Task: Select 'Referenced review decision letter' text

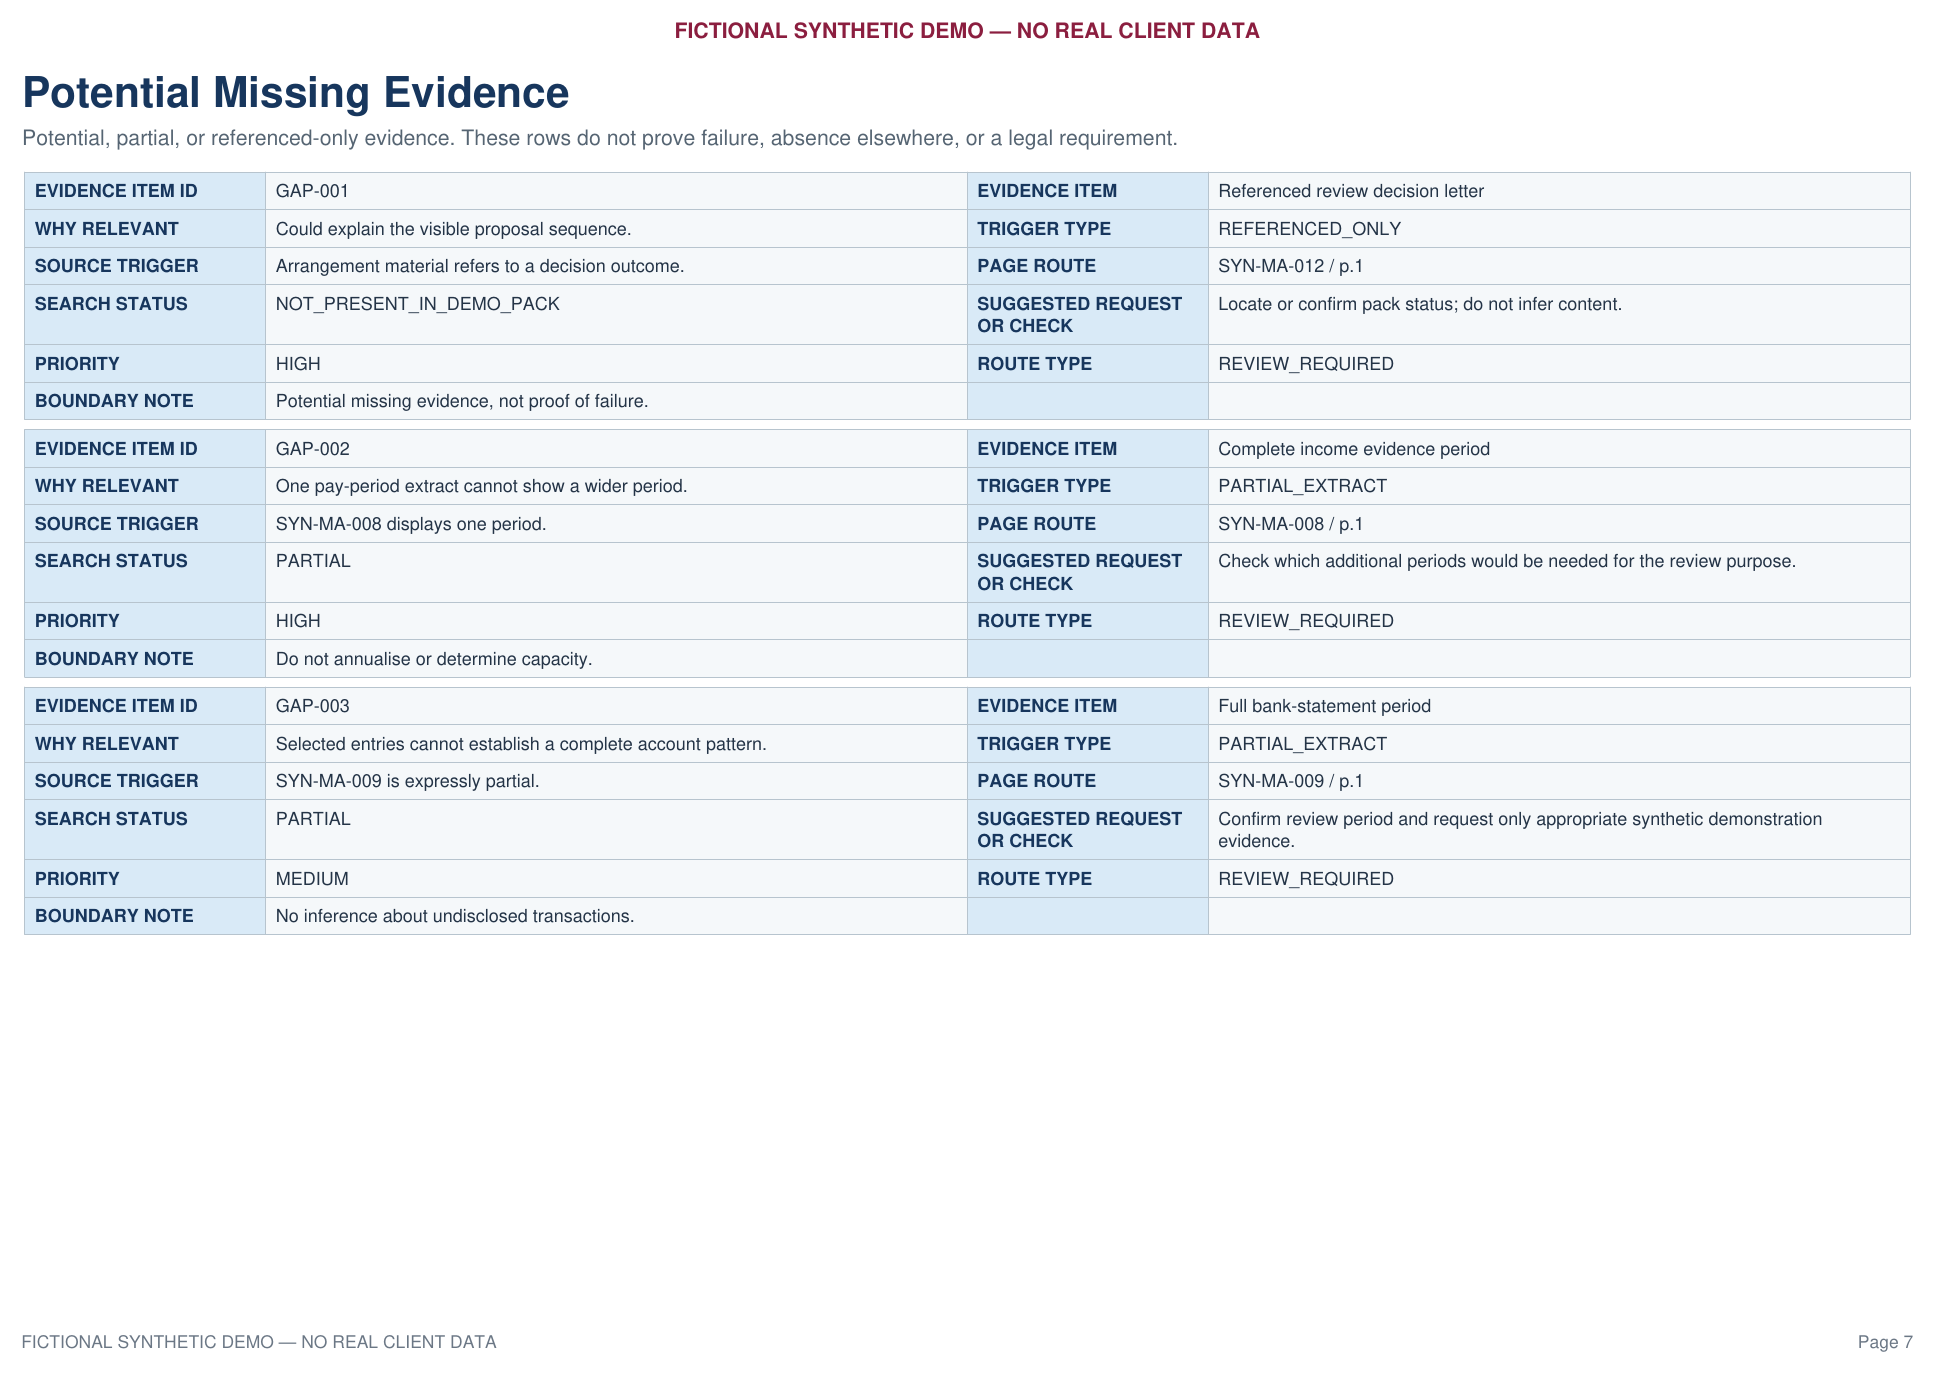Action: [1351, 191]
